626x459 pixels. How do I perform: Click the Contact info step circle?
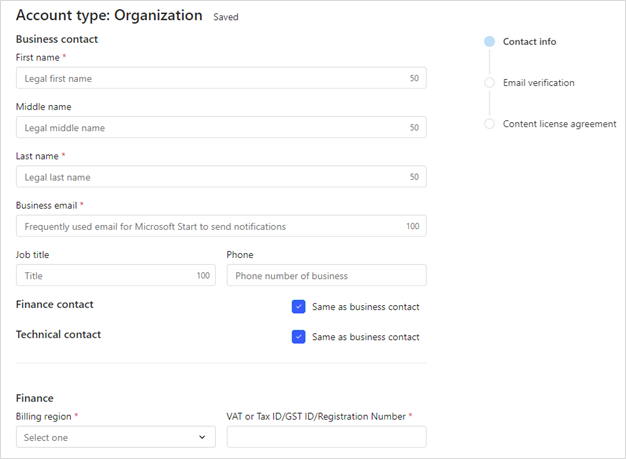(x=489, y=42)
